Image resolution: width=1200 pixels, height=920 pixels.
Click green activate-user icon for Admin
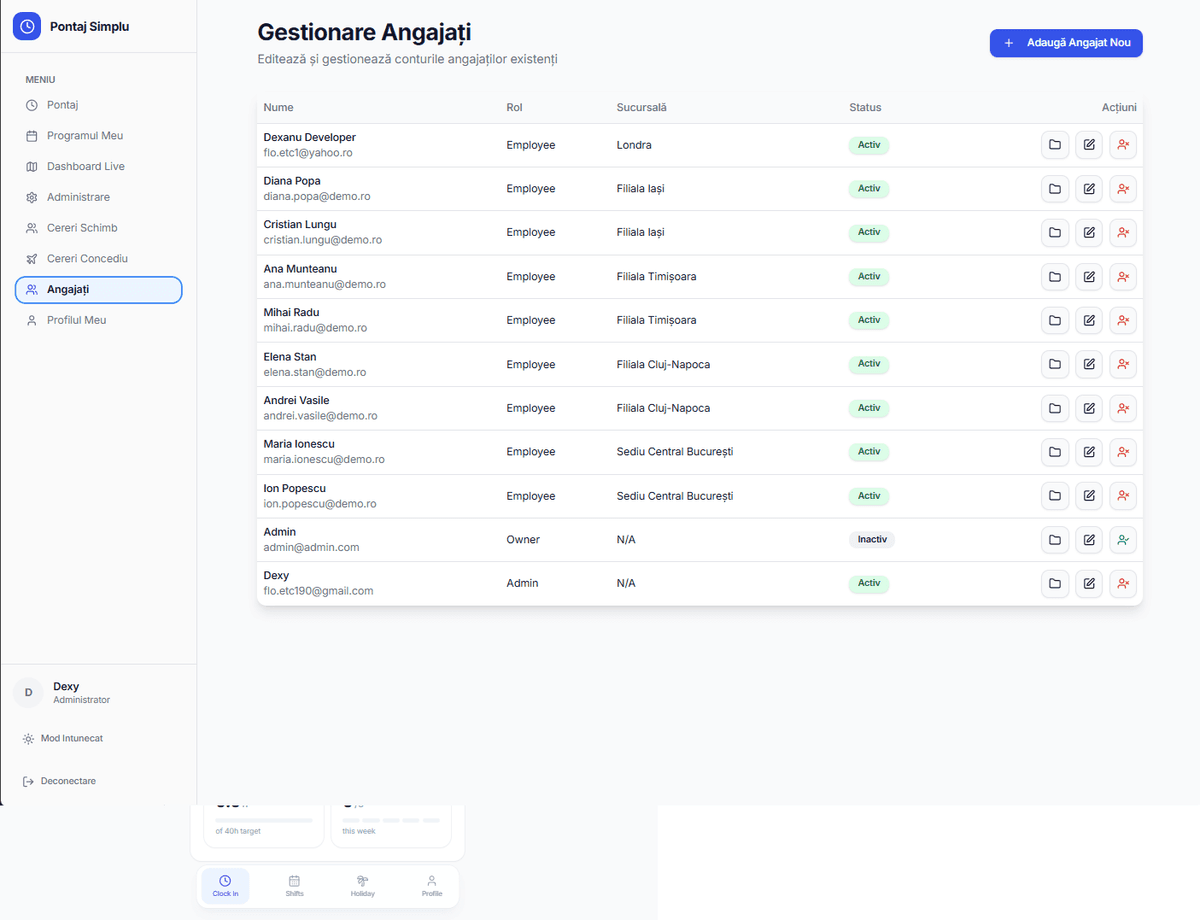click(1123, 539)
